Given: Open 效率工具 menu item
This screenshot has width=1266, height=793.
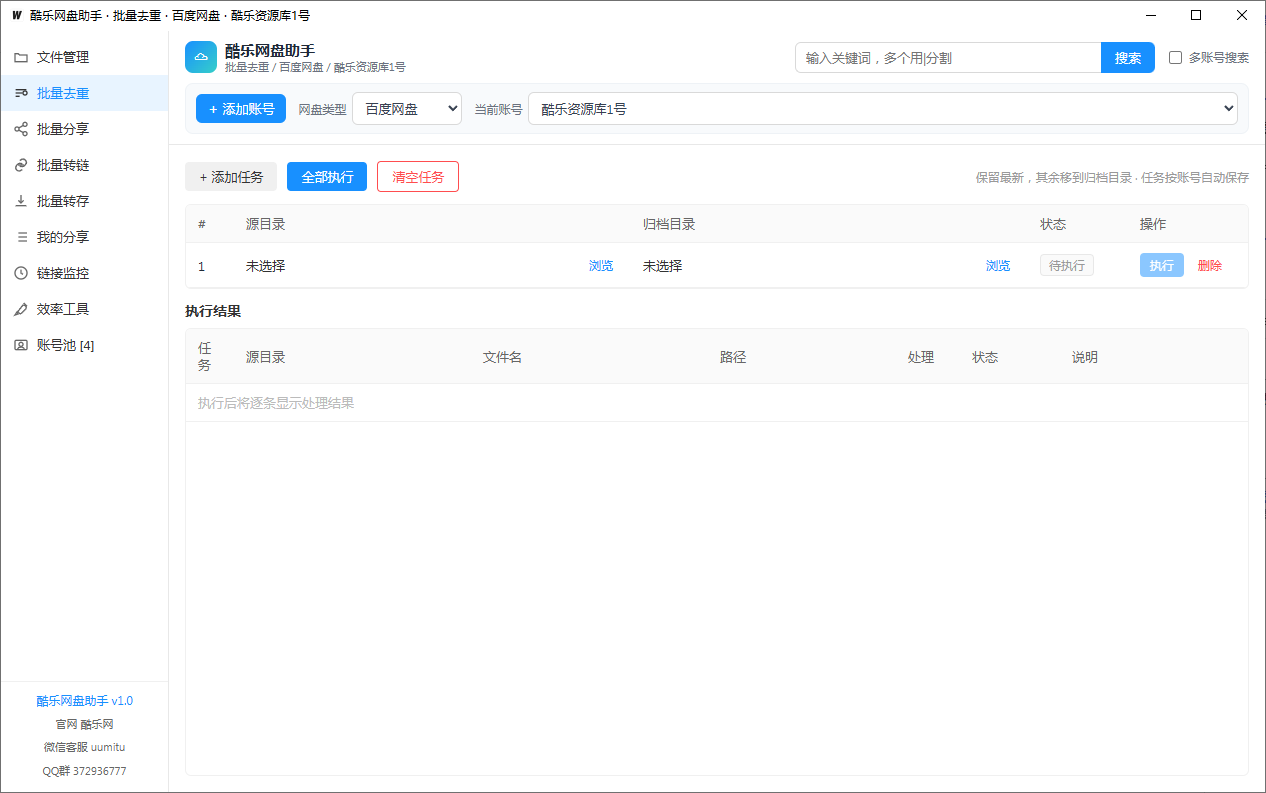Looking at the screenshot, I should pyautogui.click(x=84, y=309).
